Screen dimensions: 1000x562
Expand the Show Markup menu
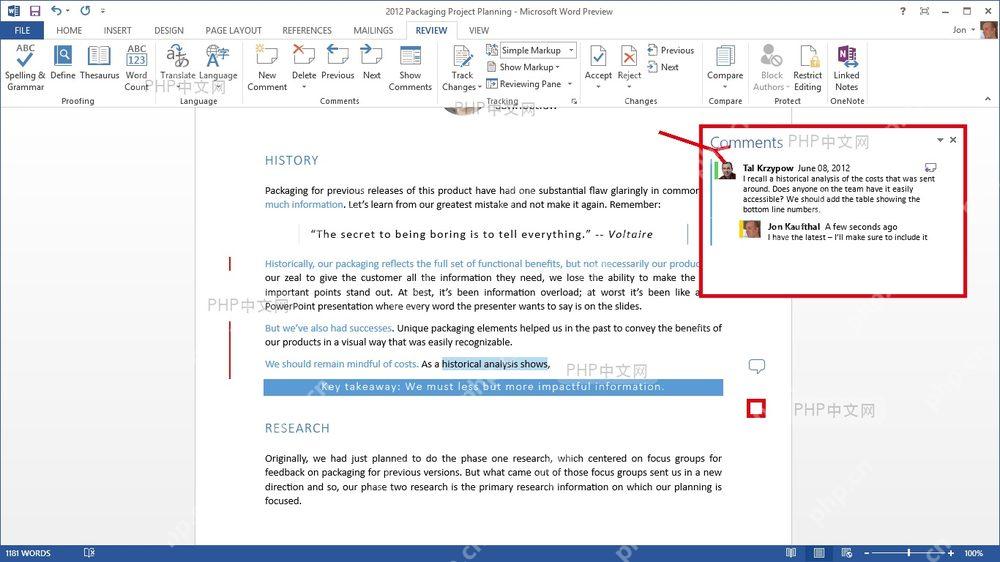coord(523,67)
